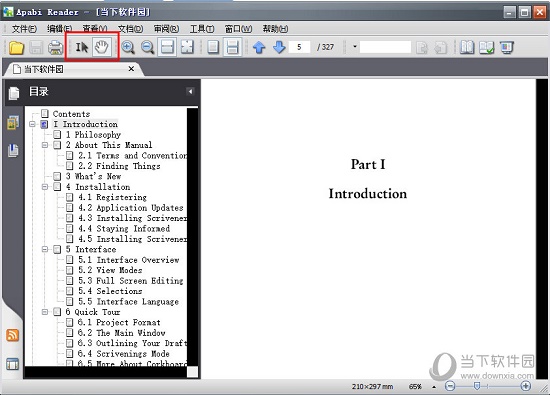Open the 文档 menu

(130, 29)
